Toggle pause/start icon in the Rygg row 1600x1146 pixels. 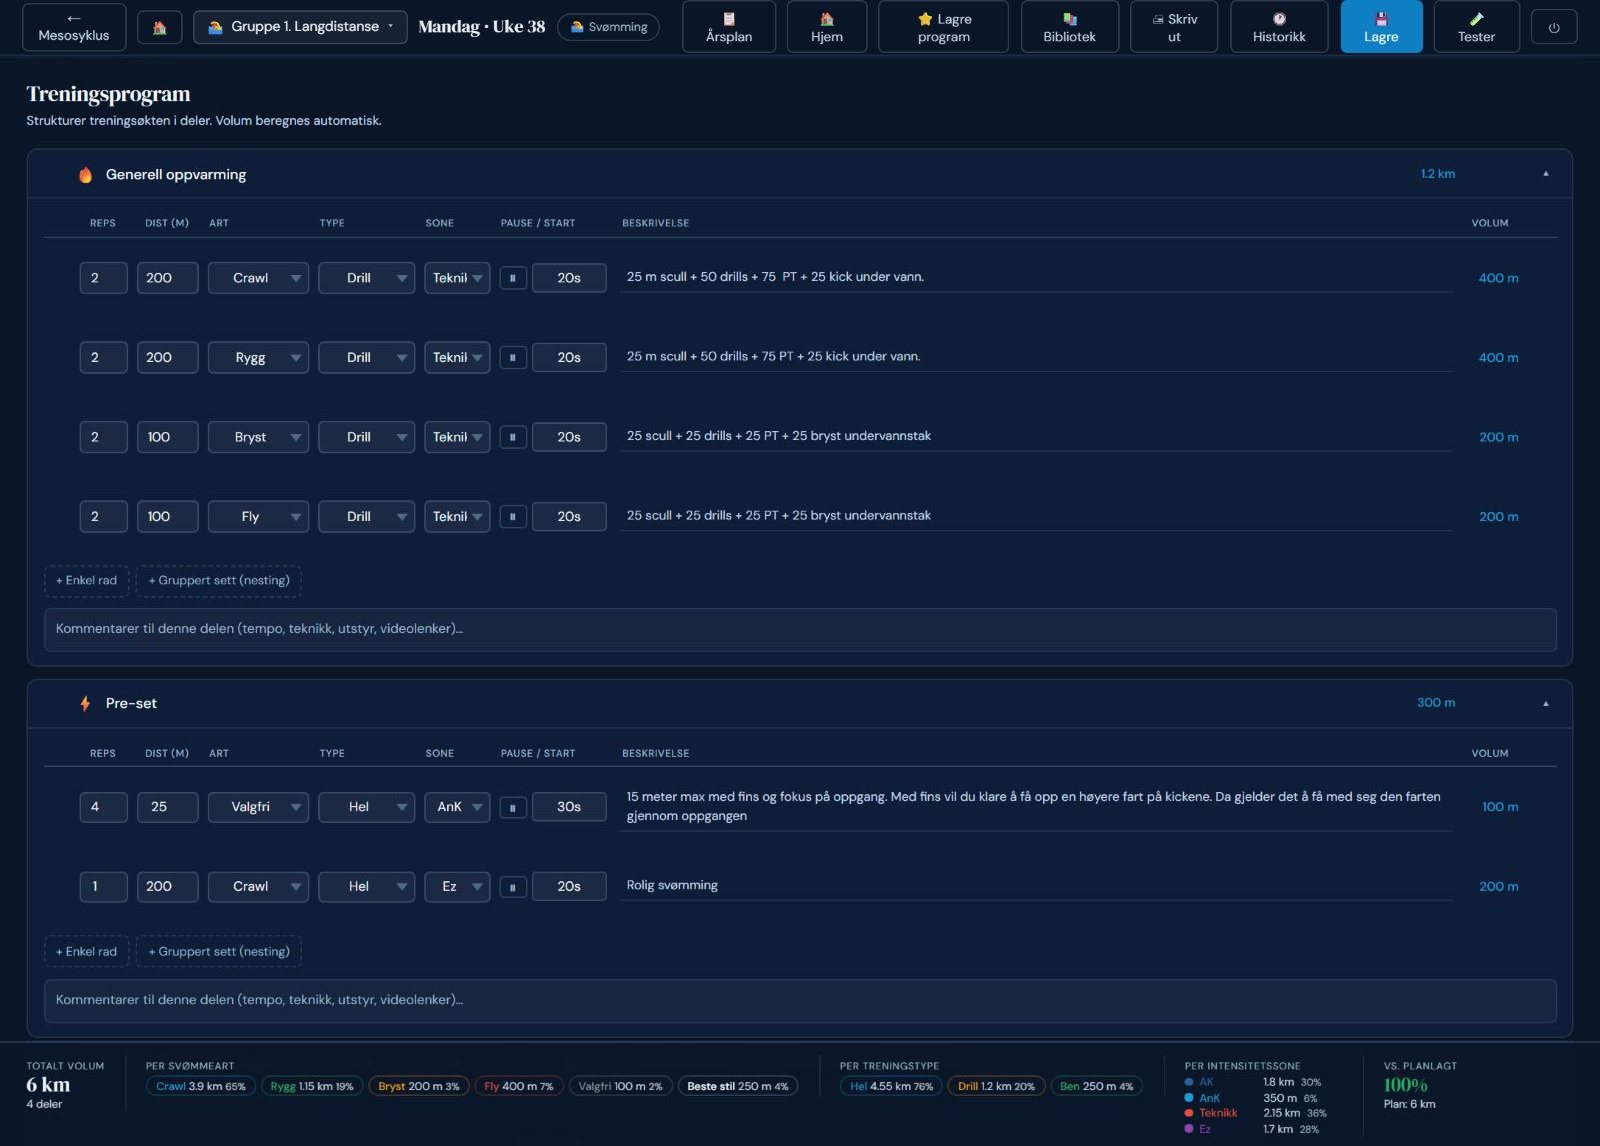point(513,357)
